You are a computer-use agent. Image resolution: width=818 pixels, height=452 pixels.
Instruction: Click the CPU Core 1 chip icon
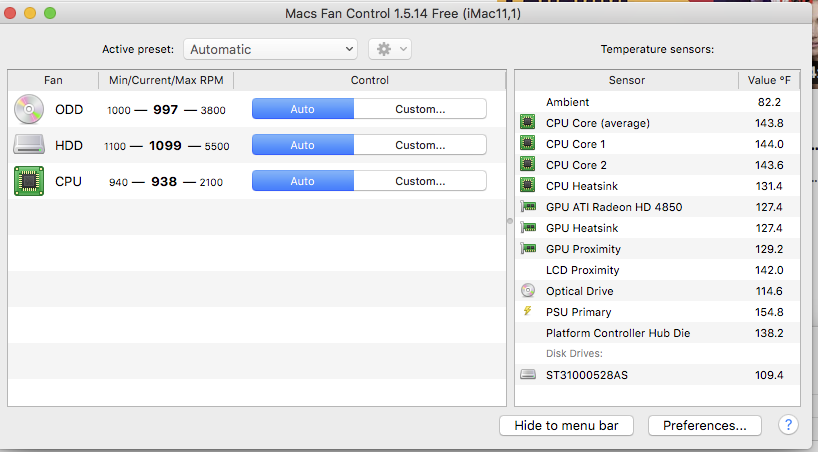coord(527,143)
